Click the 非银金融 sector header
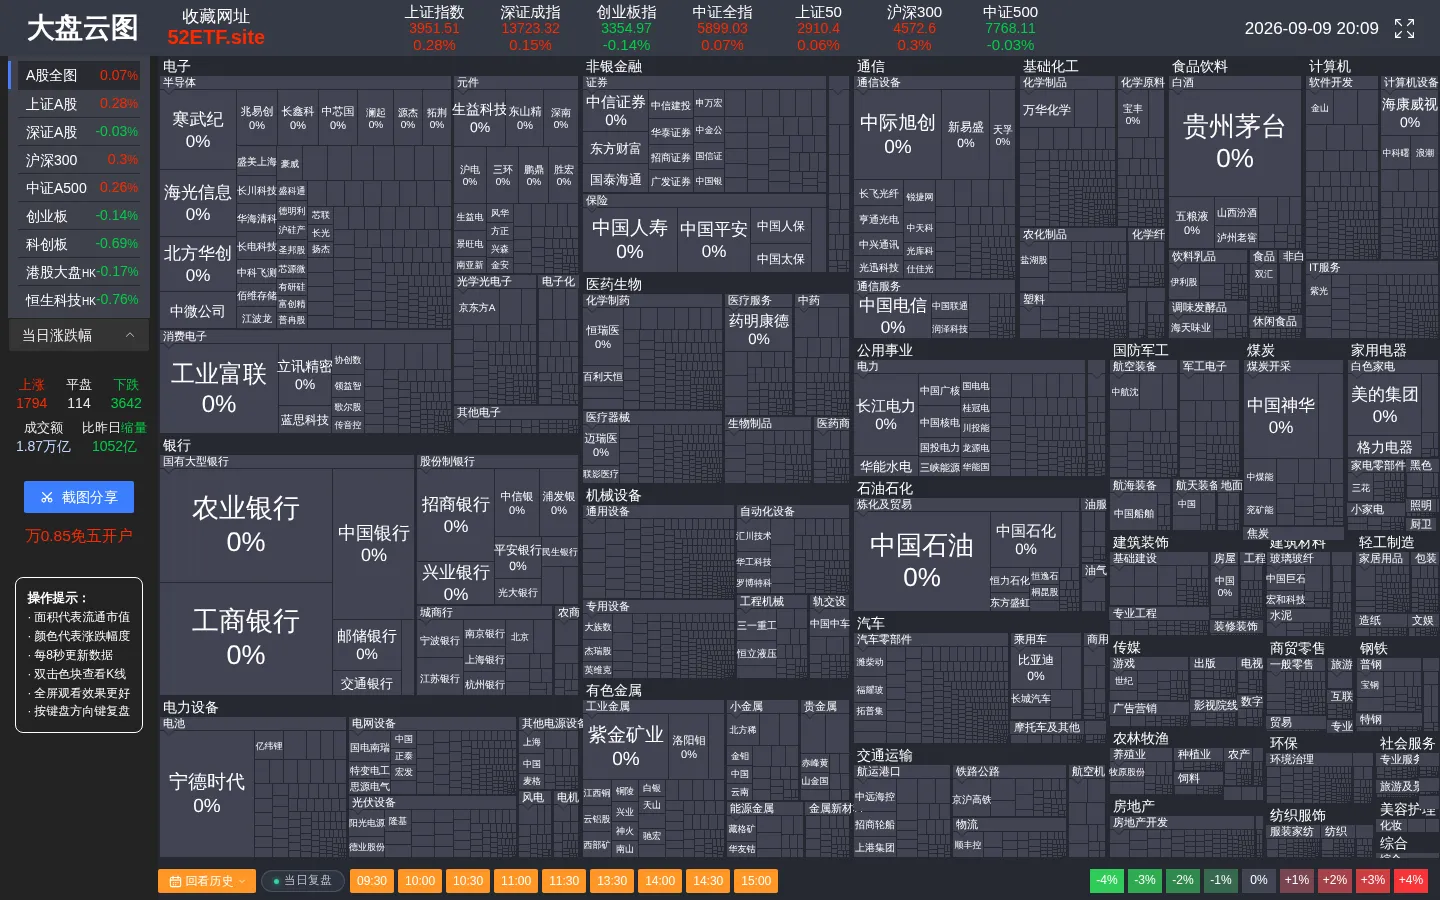1440x900 pixels. 614,66
